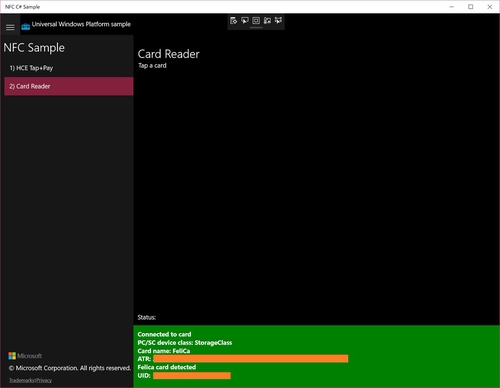500x388 pixels.
Task: Click the 'Status:' label
Action: coord(147,317)
